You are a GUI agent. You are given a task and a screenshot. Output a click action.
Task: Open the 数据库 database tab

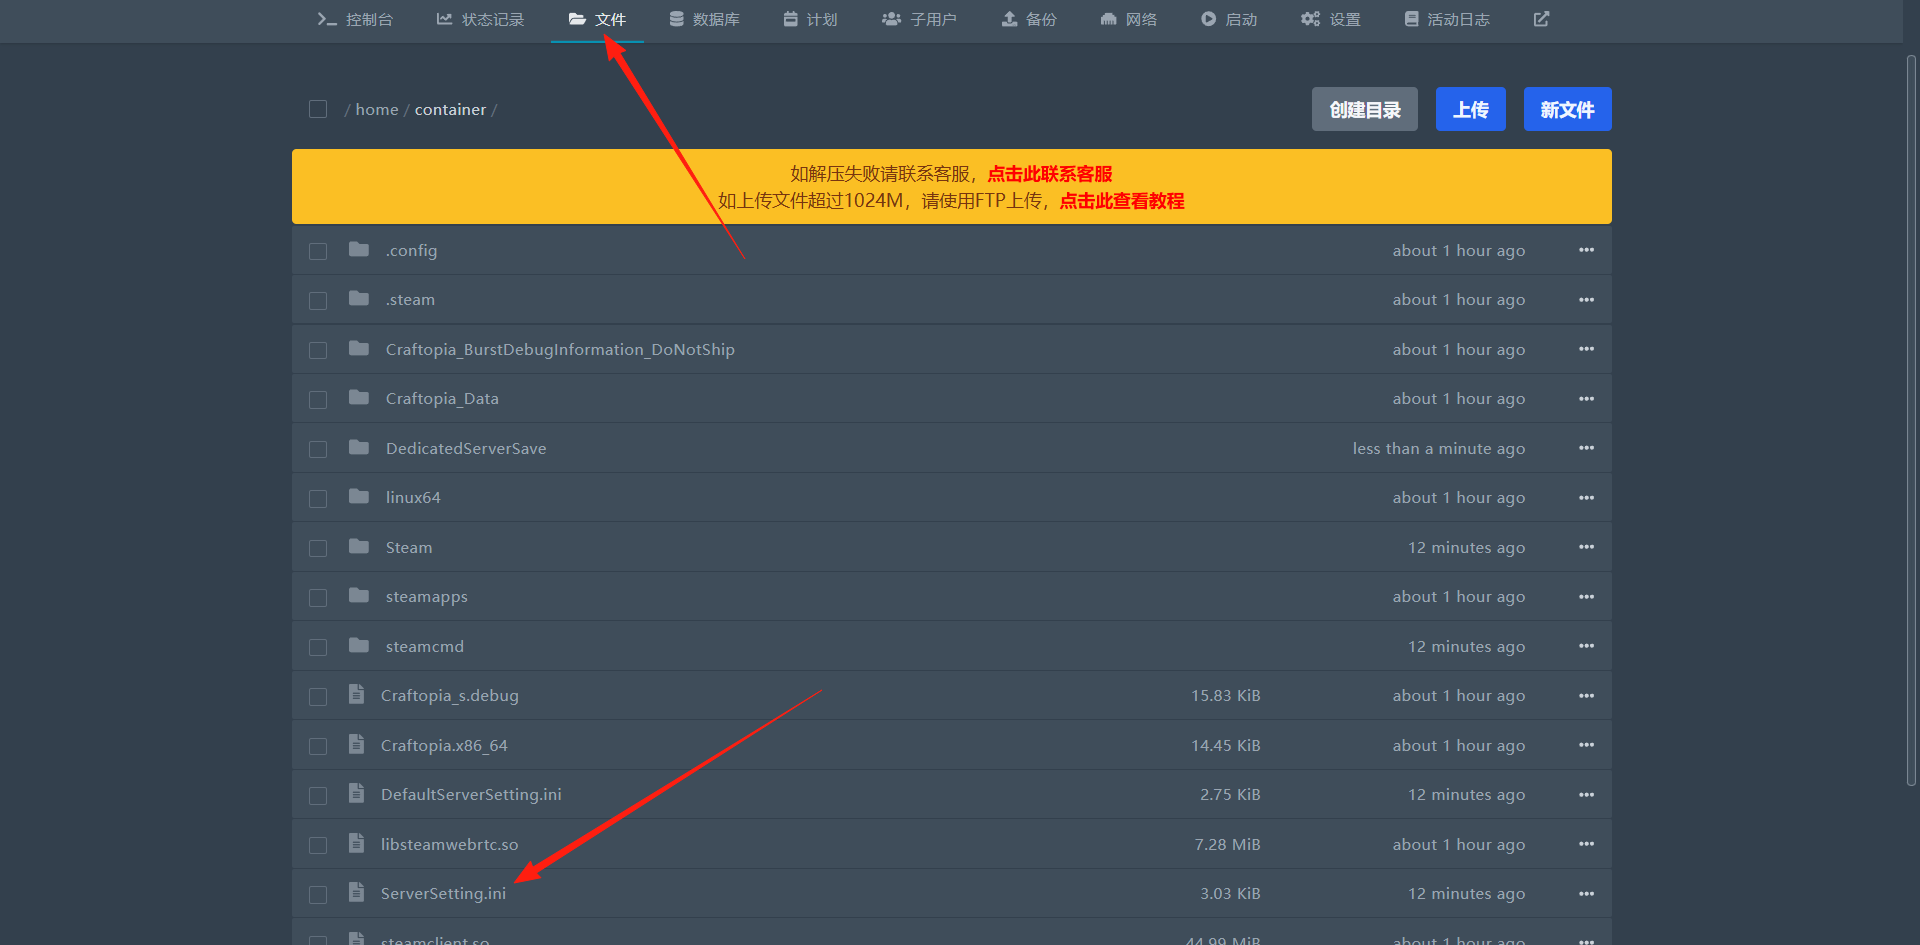click(705, 19)
